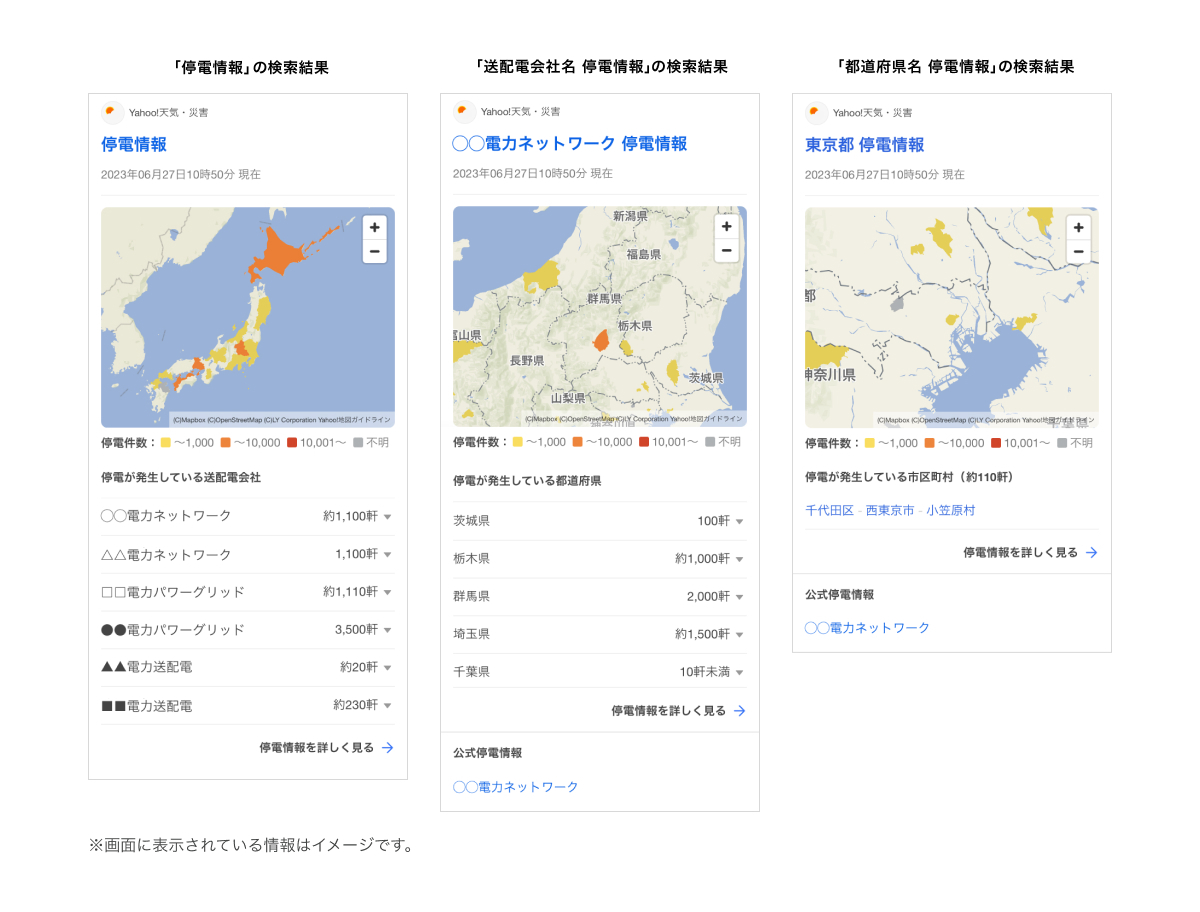Image resolution: width=1200 pixels, height=912 pixels.
Task: Zoom in on the ○○電力ネットワーク regional map
Action: 726,227
